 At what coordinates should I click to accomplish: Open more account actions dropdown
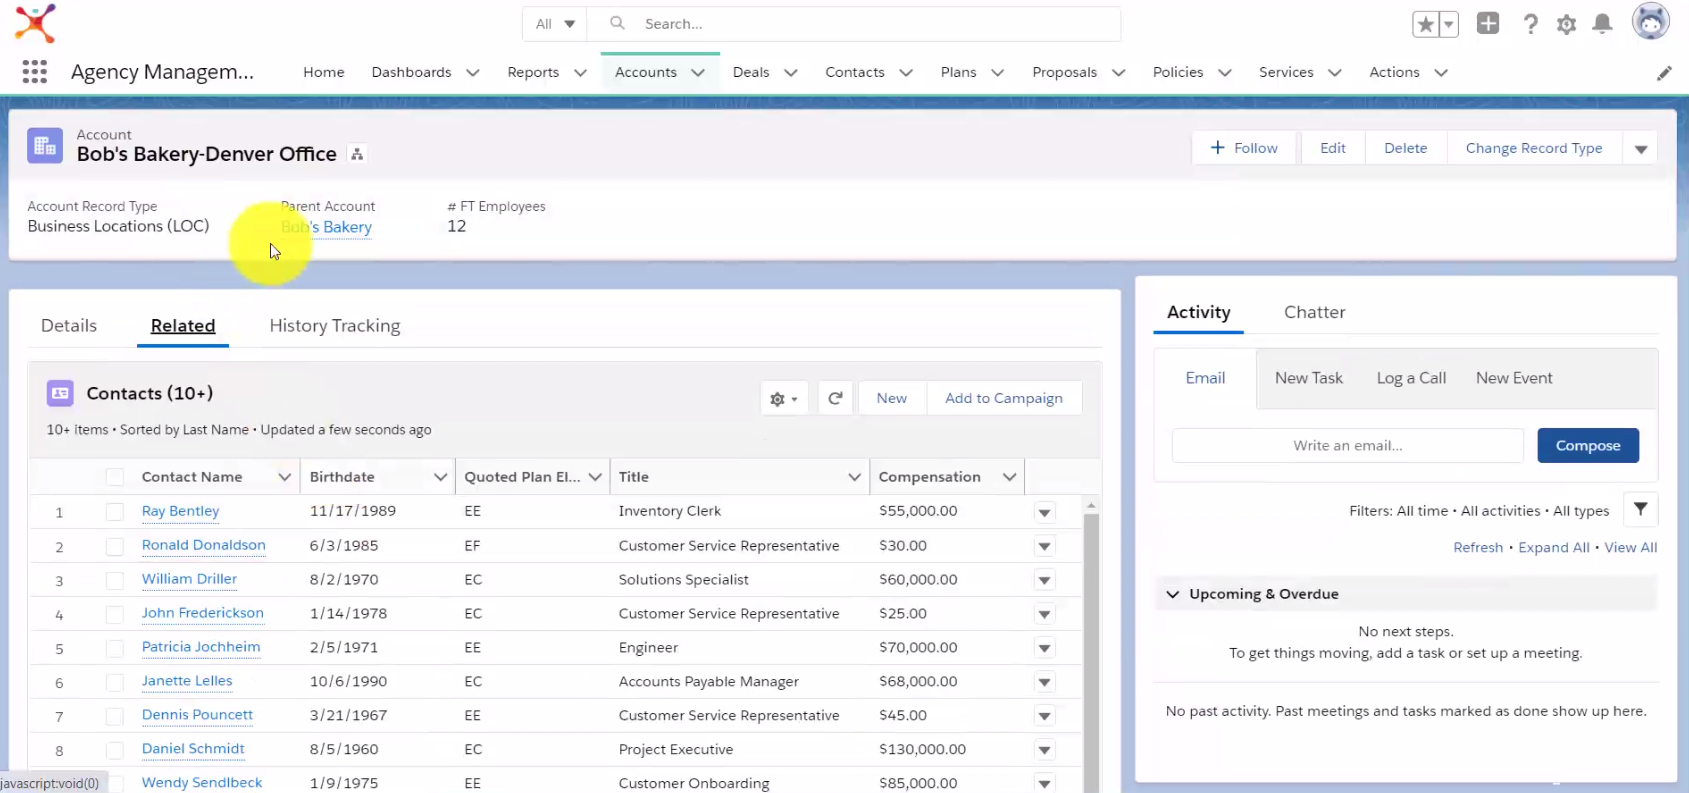1641,148
